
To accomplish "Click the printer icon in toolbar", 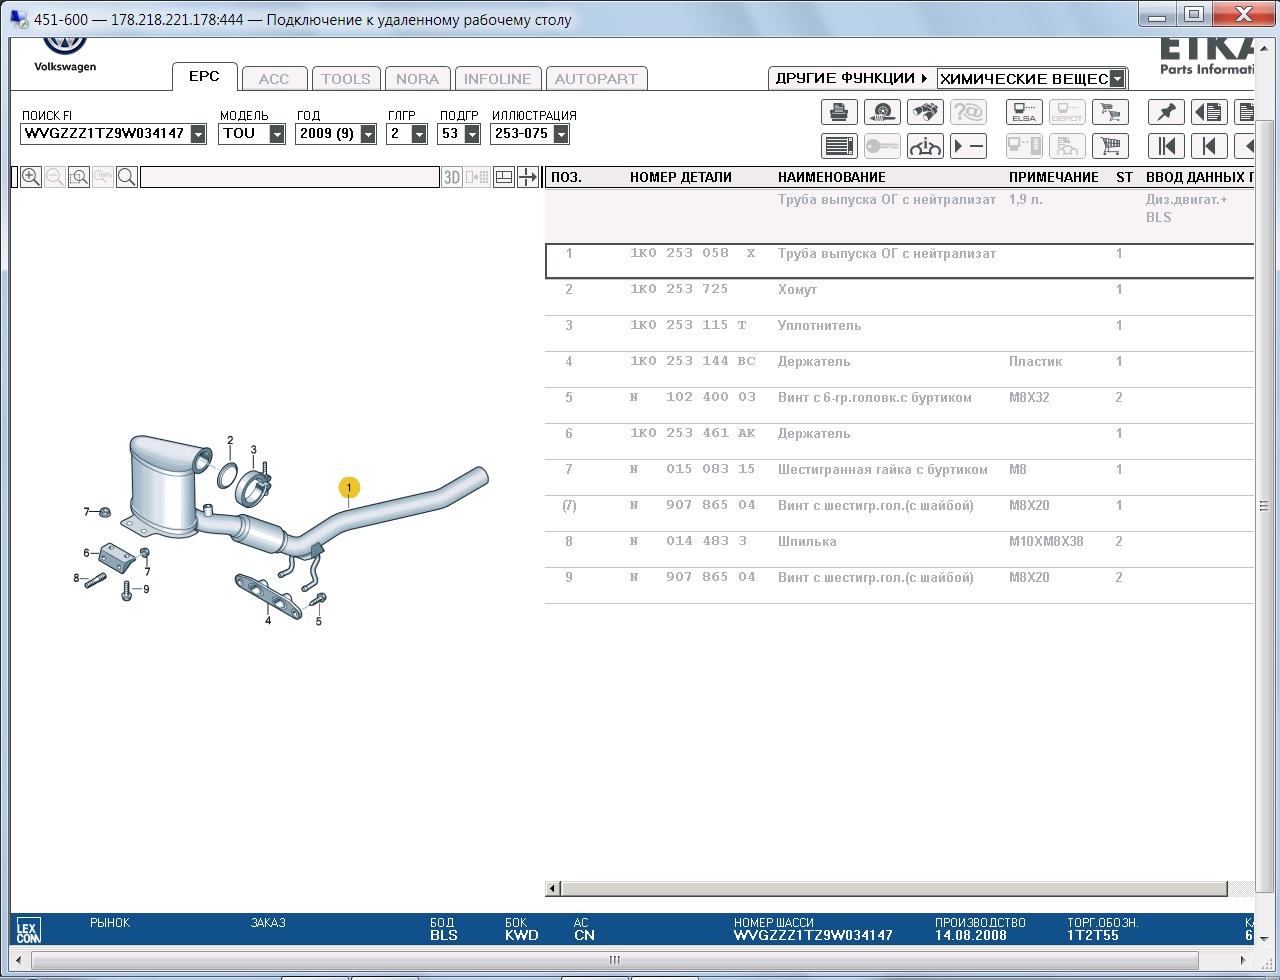I will point(840,112).
